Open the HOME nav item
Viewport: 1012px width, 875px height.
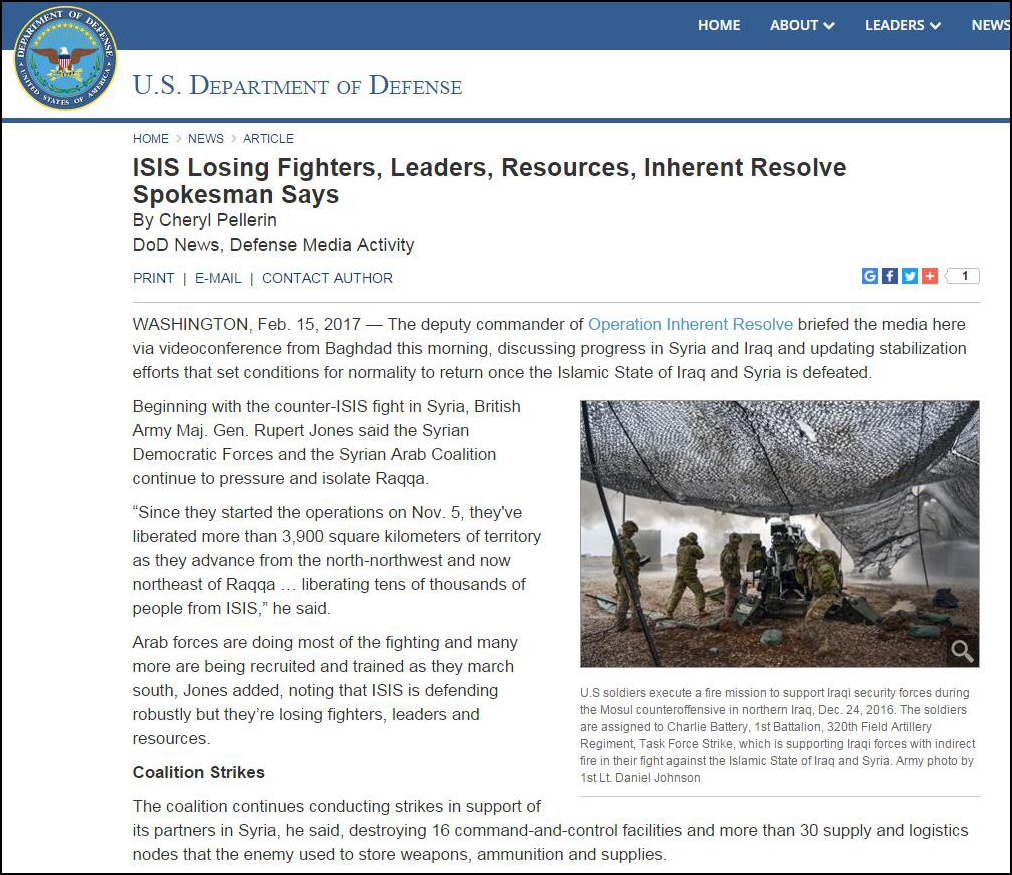coord(719,25)
